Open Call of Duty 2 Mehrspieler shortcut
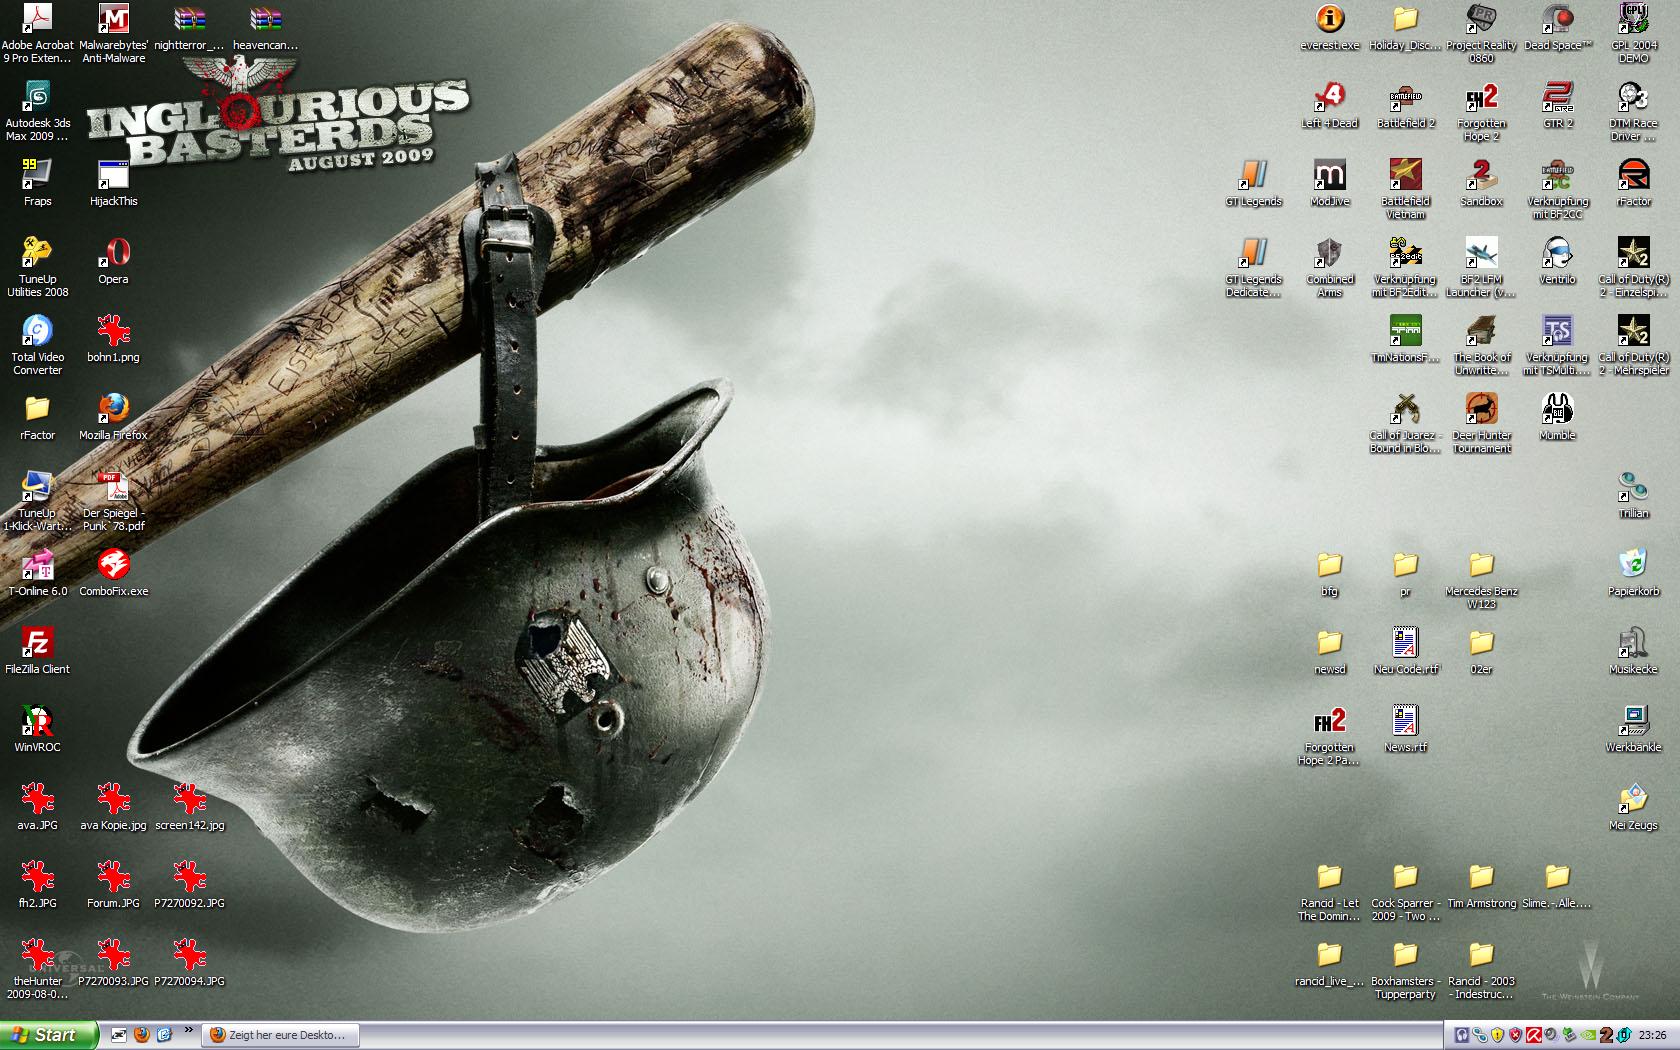The width and height of the screenshot is (1680, 1050). click(x=1633, y=345)
